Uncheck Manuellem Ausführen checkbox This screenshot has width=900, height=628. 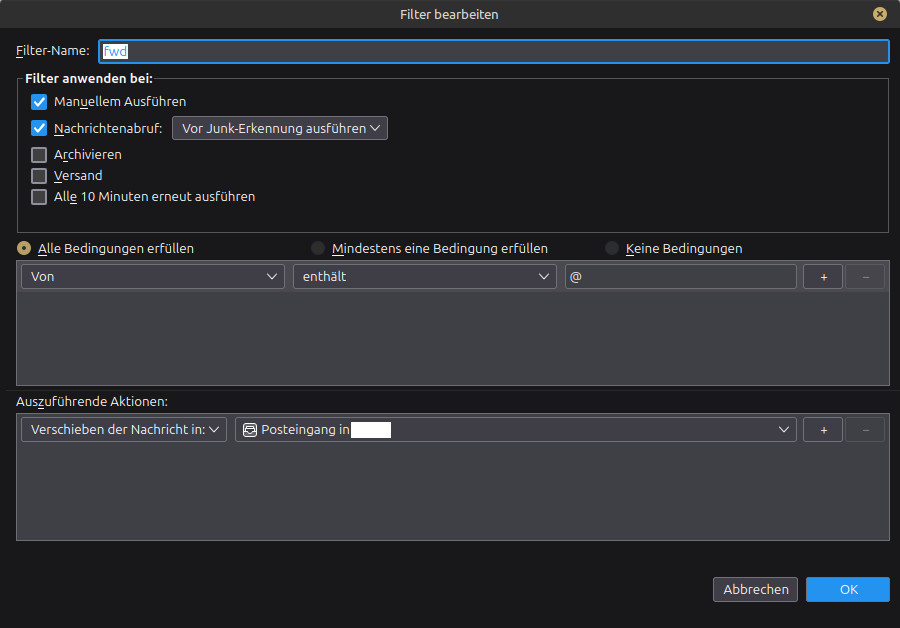[x=39, y=102]
